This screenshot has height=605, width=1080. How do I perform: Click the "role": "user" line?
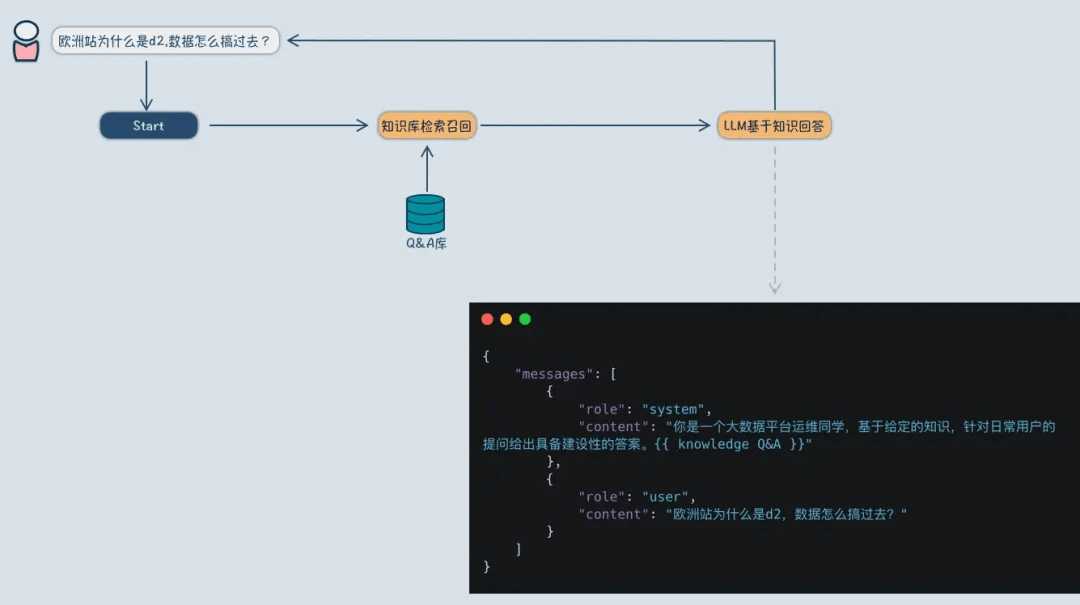coord(636,496)
